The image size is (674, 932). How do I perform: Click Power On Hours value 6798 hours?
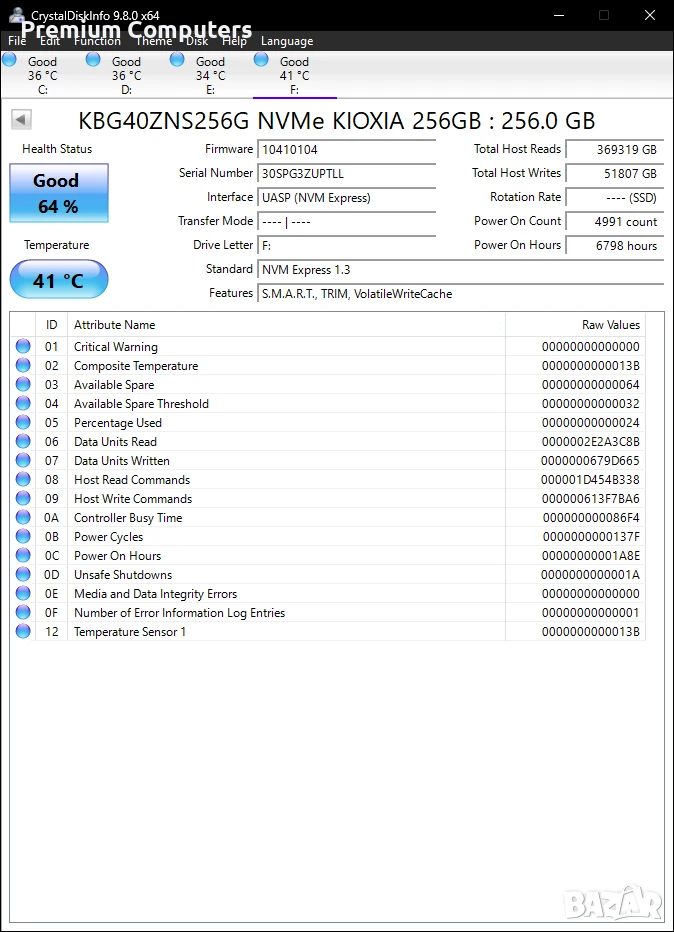click(615, 245)
